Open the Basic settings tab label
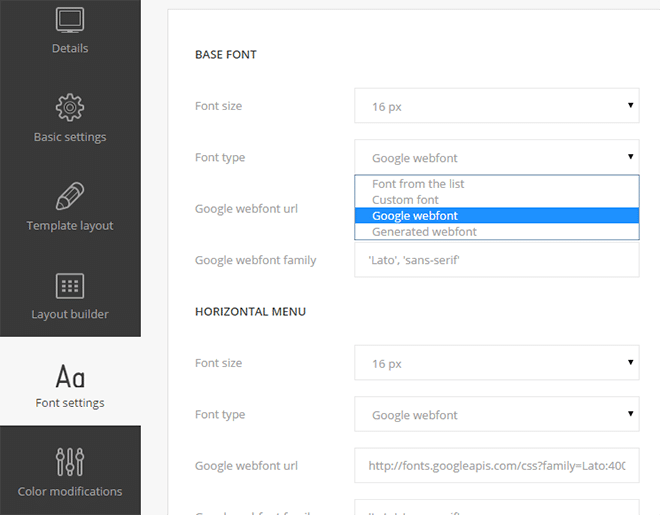Image resolution: width=660 pixels, height=515 pixels. pyautogui.click(x=70, y=137)
